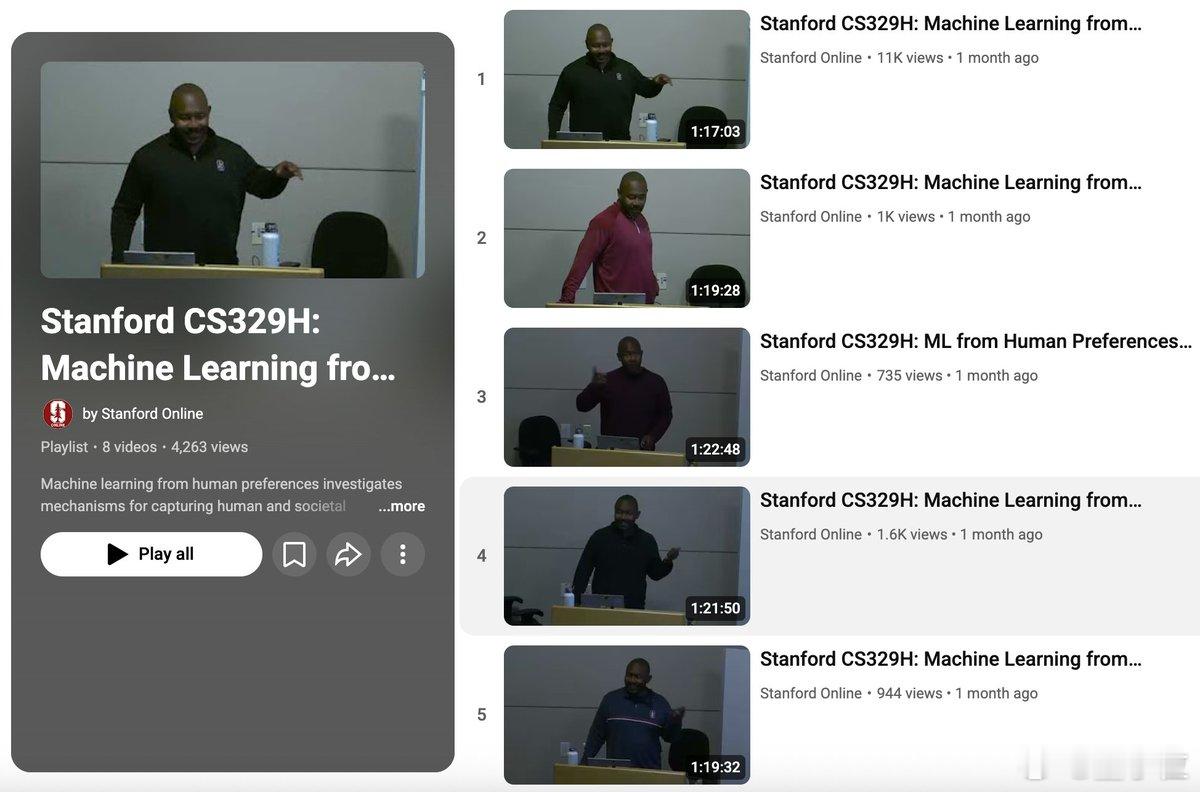The height and width of the screenshot is (792, 1200).
Task: Click the 1:22:48 duration badge
Action: coord(716,450)
